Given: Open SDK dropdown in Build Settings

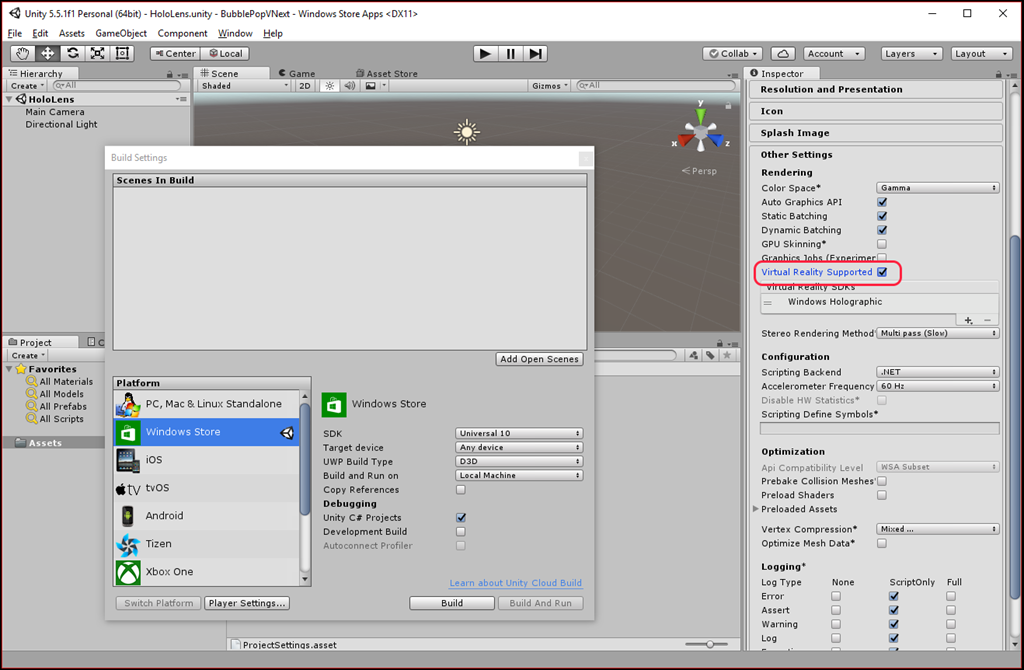Looking at the screenshot, I should pyautogui.click(x=519, y=434).
